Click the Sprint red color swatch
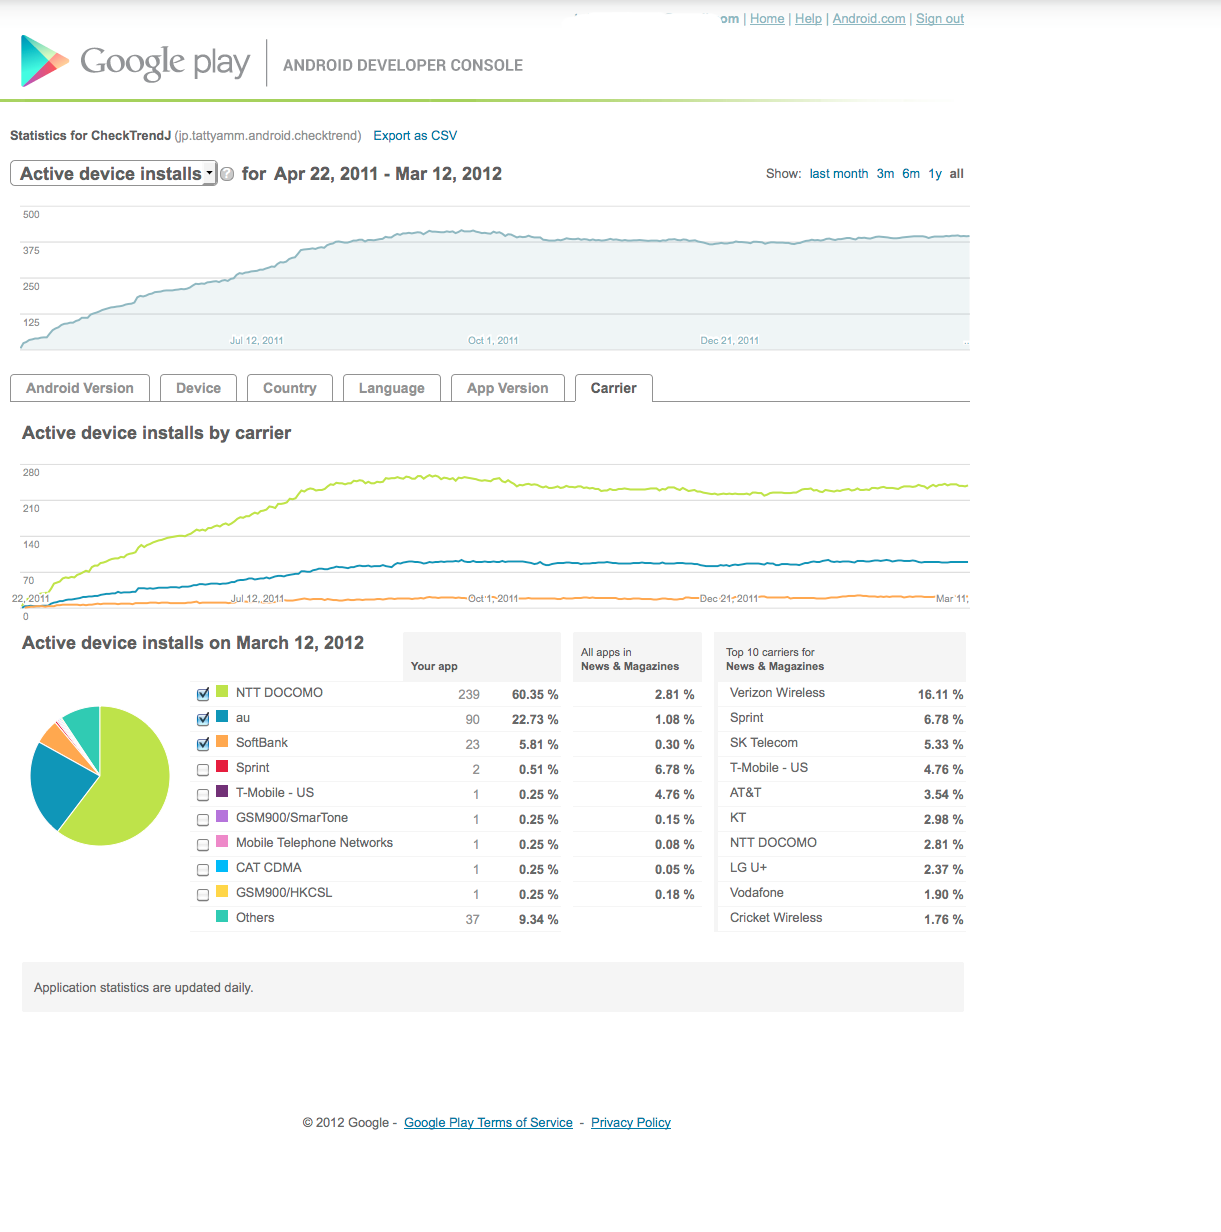 click(x=222, y=767)
